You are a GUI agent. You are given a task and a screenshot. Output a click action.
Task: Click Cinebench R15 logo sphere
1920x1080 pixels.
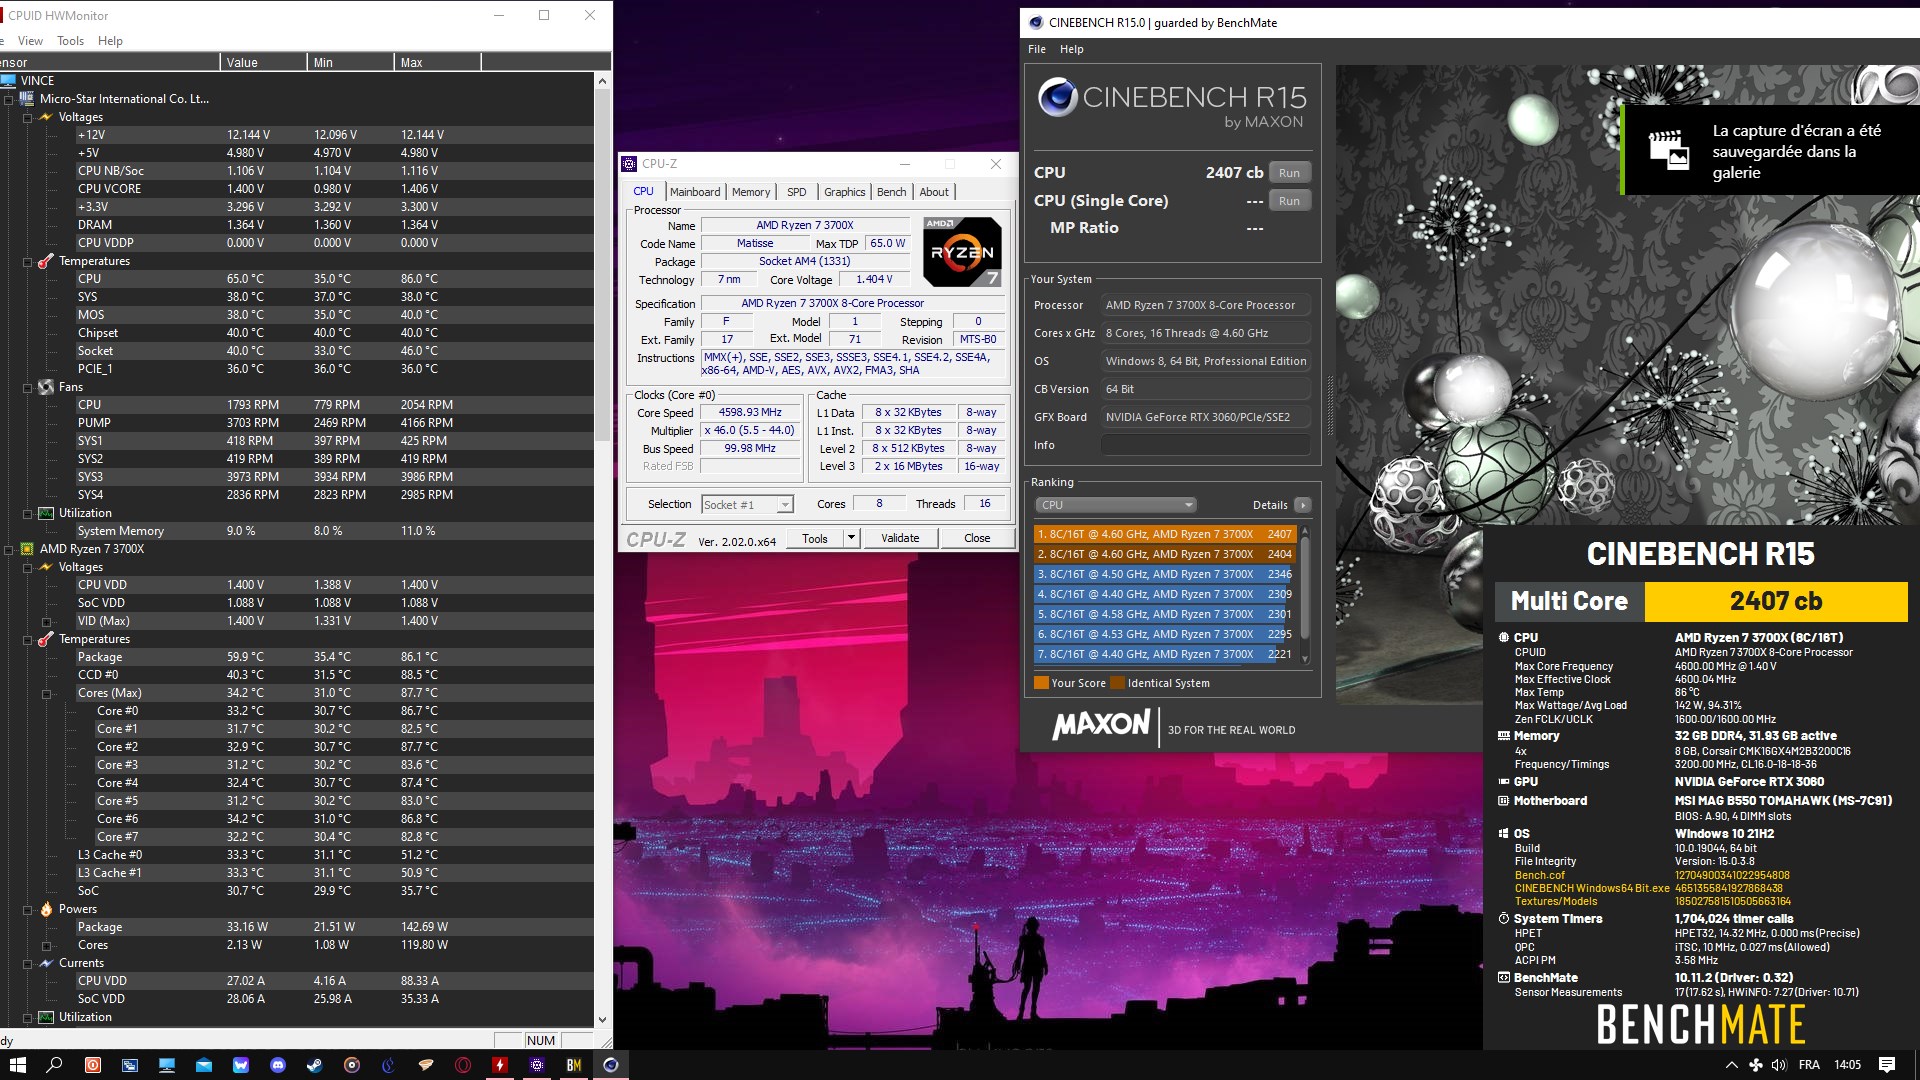click(1057, 97)
